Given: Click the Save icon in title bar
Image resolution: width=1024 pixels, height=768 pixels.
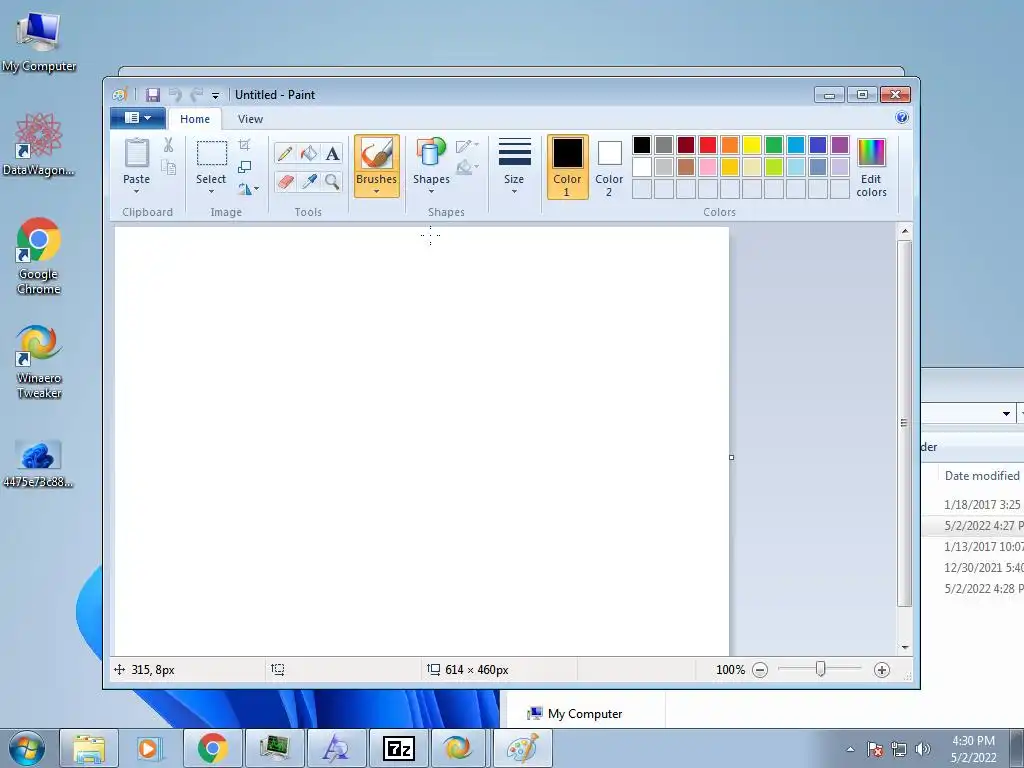Looking at the screenshot, I should [153, 95].
